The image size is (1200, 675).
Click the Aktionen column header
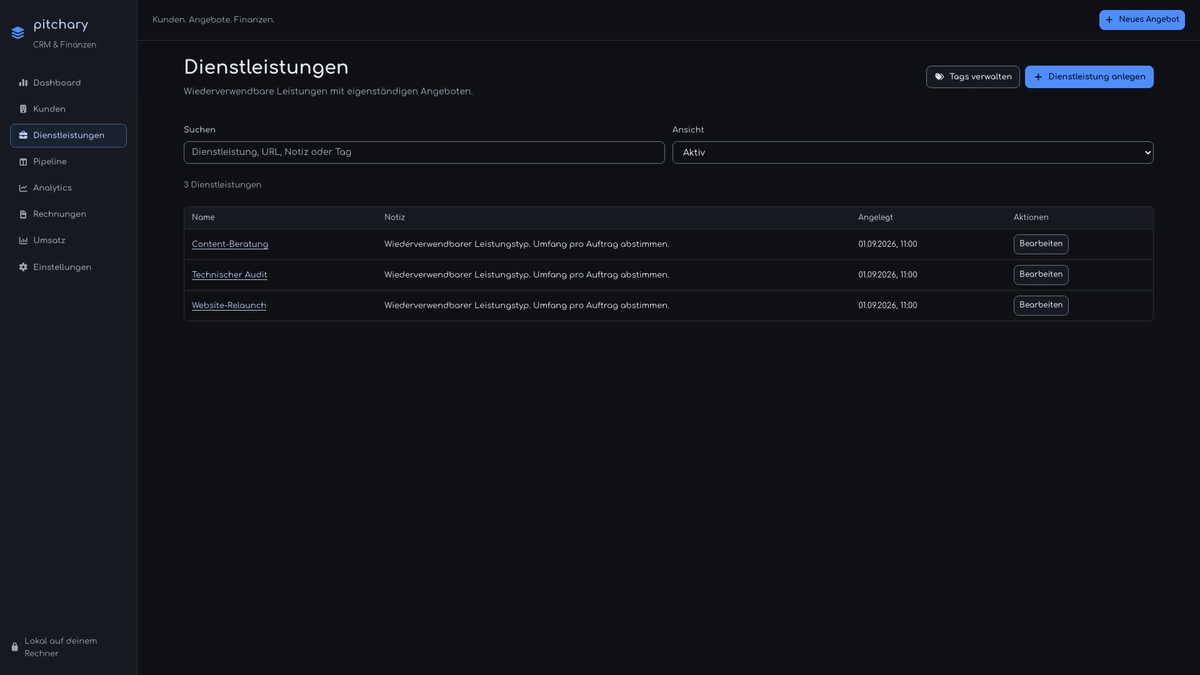coord(1031,217)
